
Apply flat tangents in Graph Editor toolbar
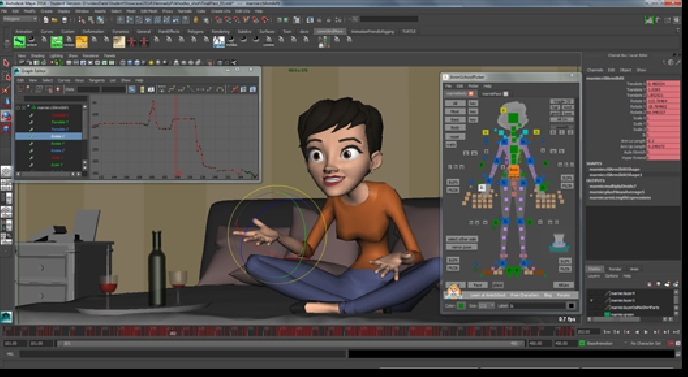click(x=200, y=89)
